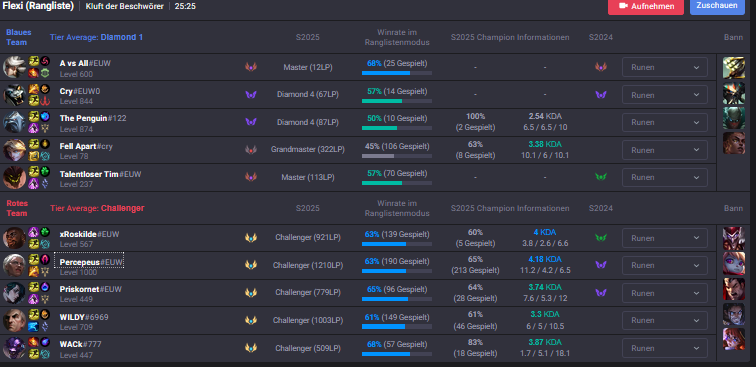
Task: Open Runen dropdown for Talentloser Tim
Action: 665,177
